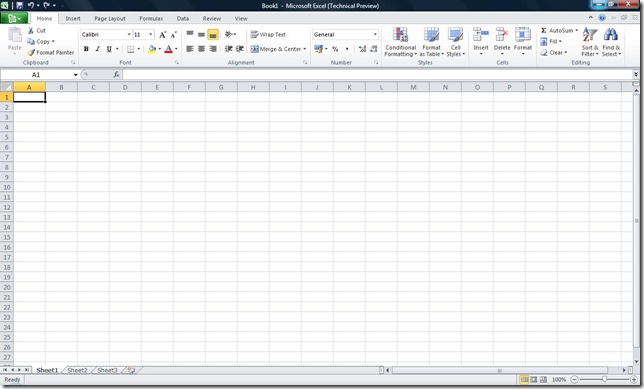Apply the Fill Color bucket
644x389 pixels.
(152, 49)
